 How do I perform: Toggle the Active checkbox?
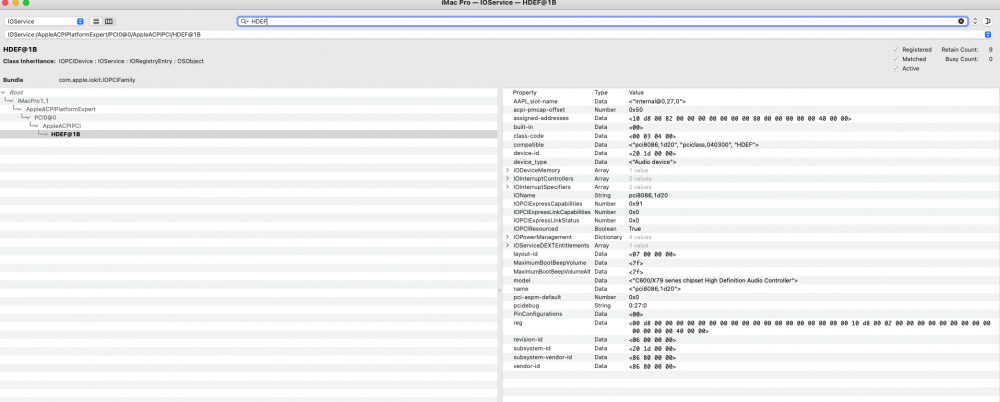895,68
